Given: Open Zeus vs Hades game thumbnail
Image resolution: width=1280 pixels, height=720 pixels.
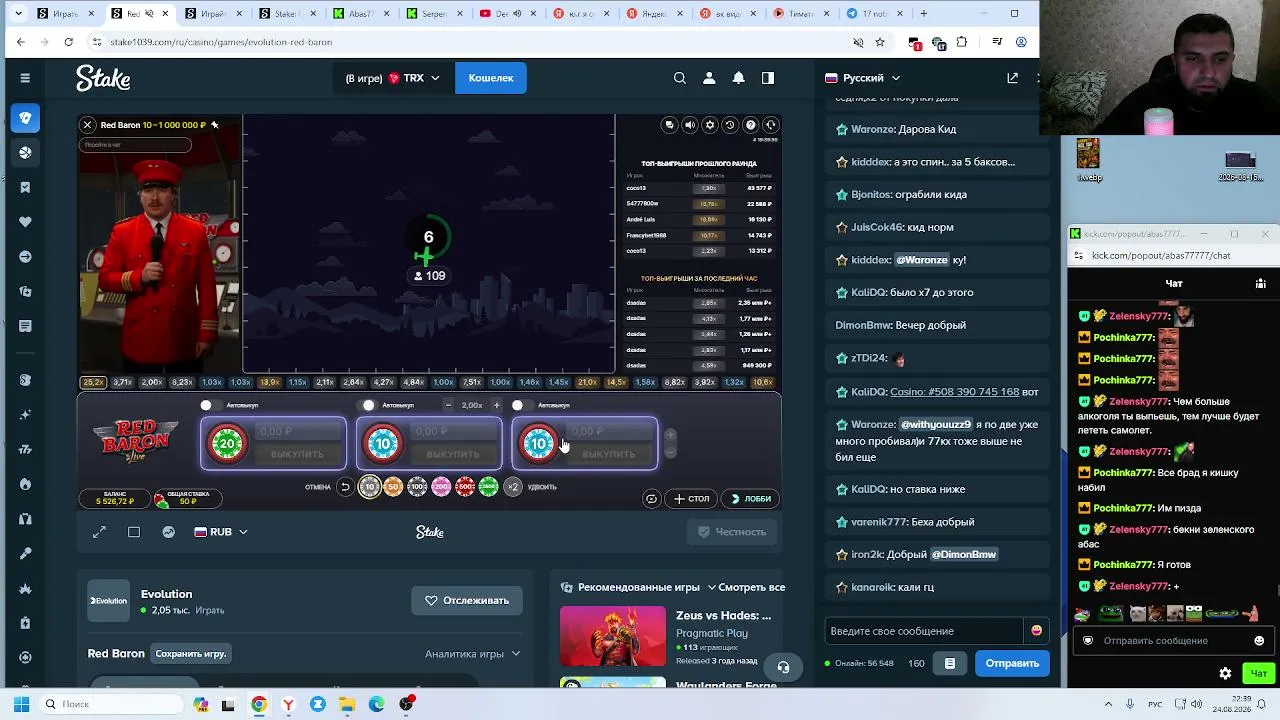Looking at the screenshot, I should 612,636.
